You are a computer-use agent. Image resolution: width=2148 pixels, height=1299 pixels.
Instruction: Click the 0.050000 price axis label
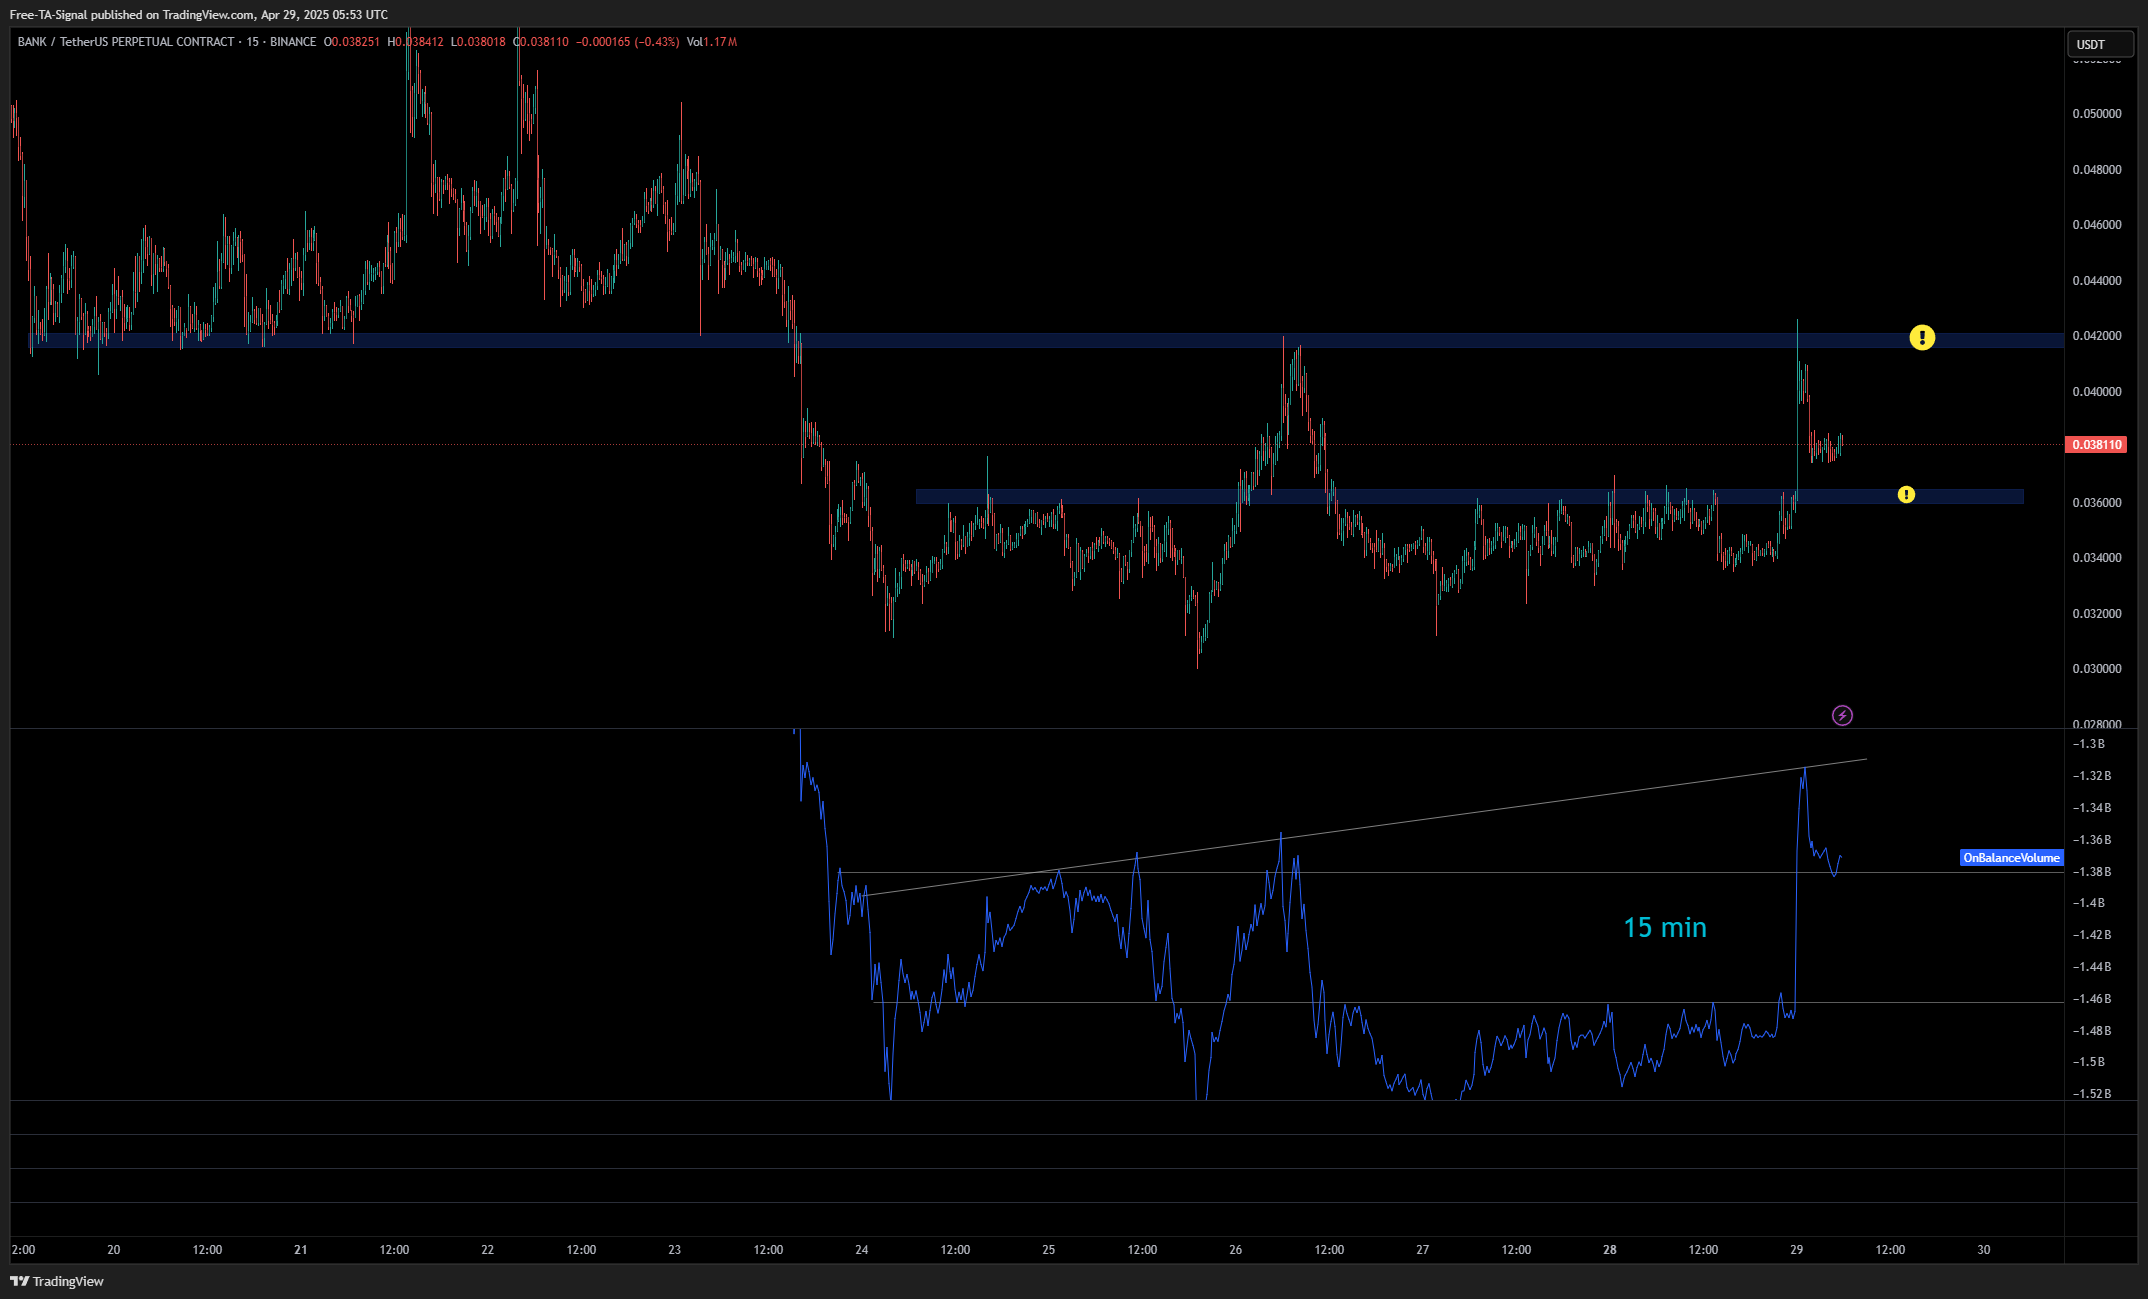click(2097, 114)
